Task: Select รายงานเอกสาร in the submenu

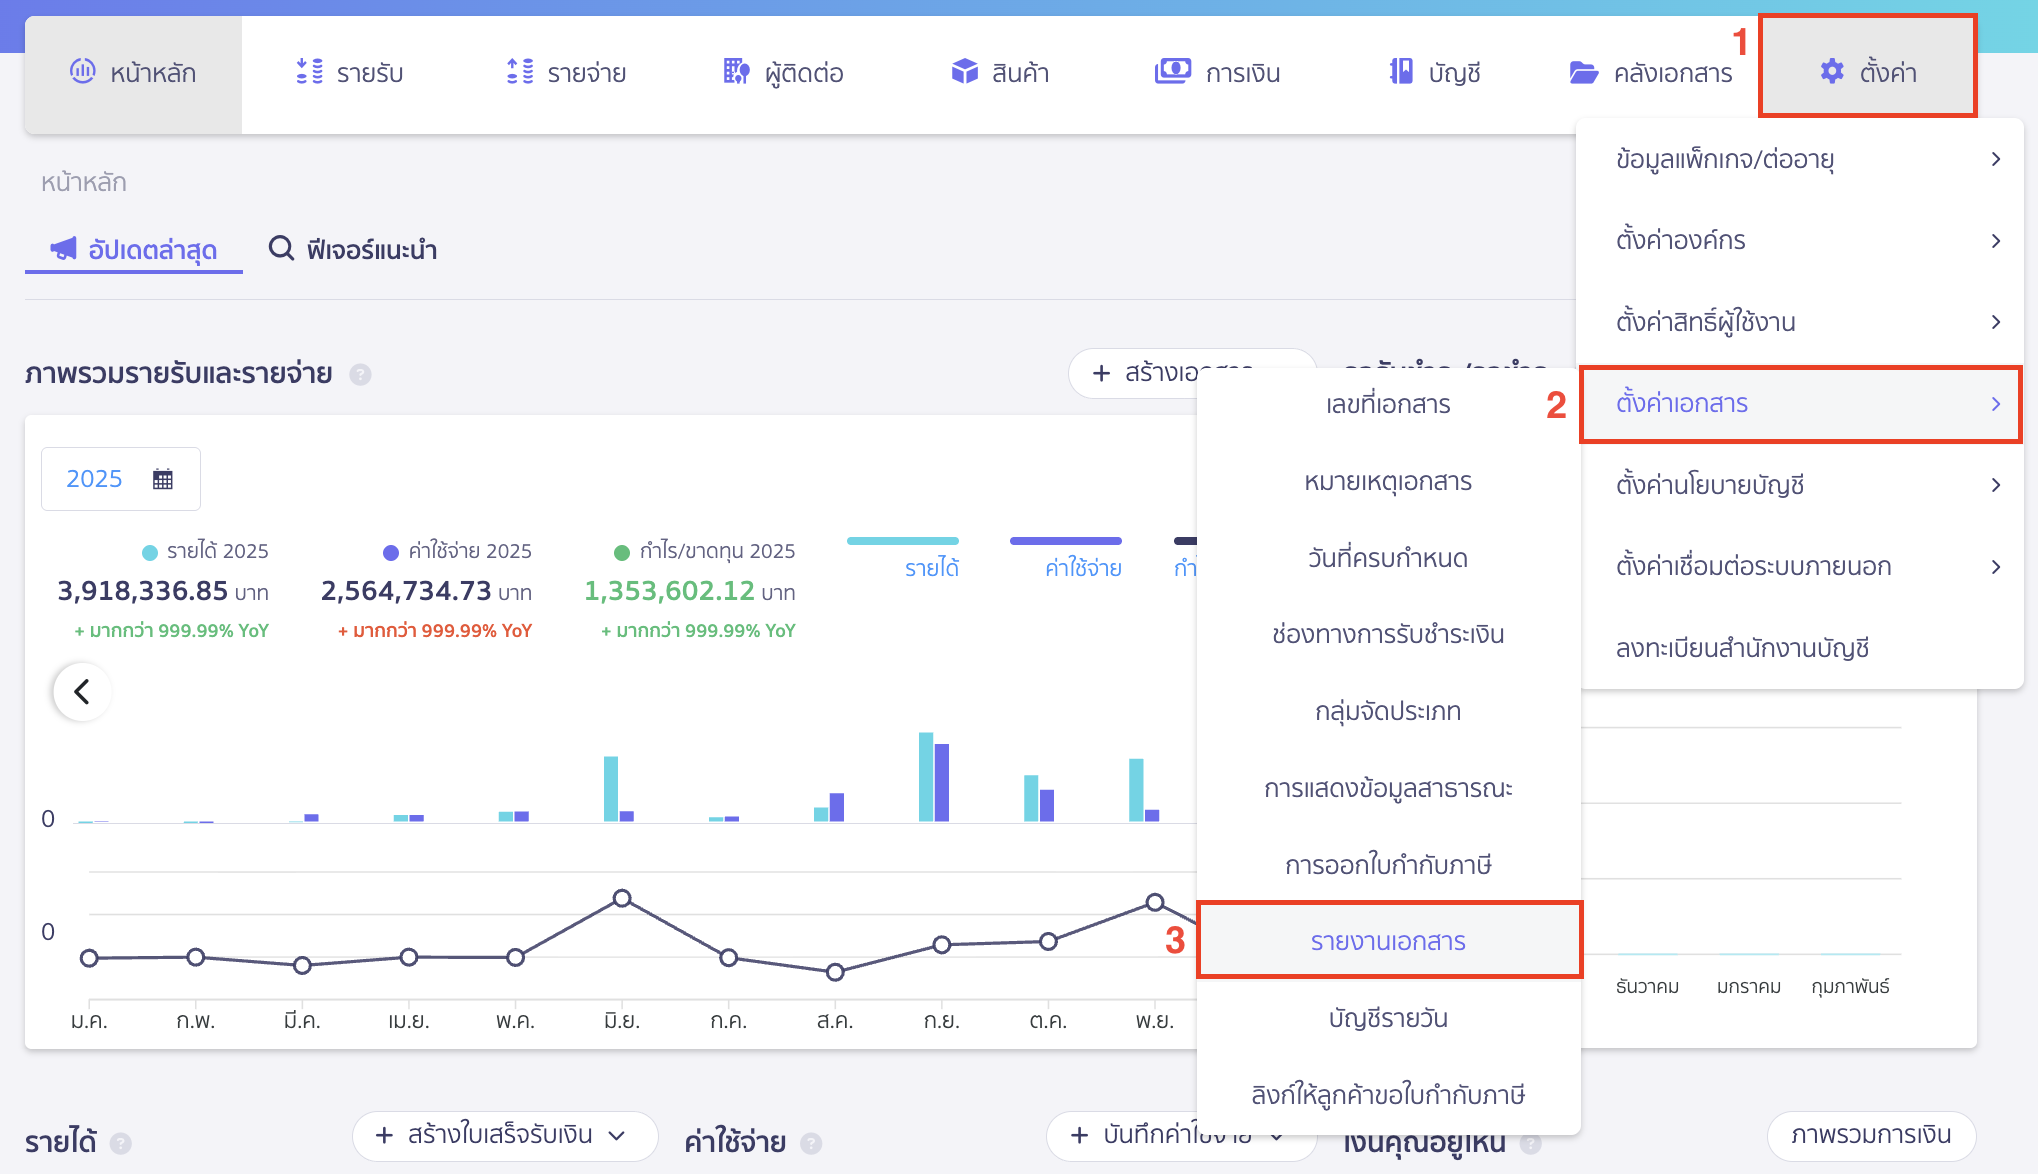Action: [1388, 941]
